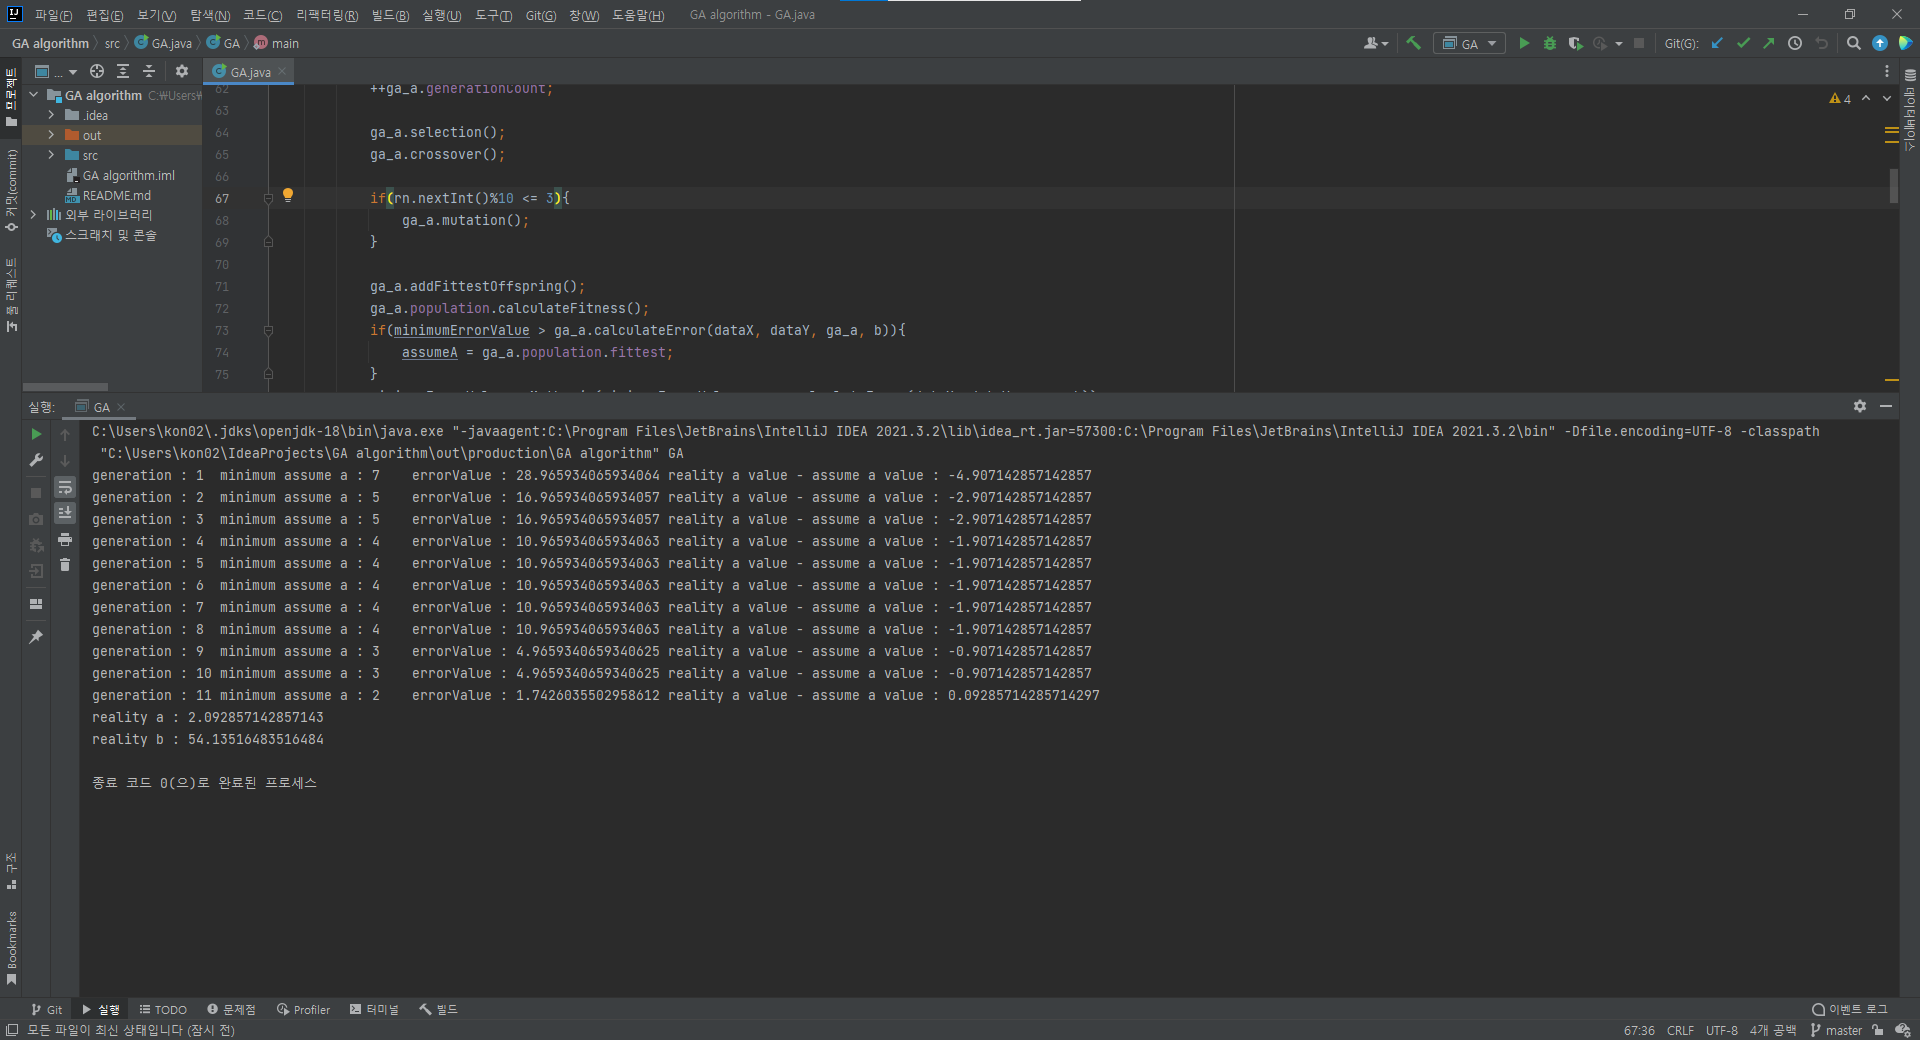Collapse the out folder in project tree
The image size is (1920, 1040).
51,135
